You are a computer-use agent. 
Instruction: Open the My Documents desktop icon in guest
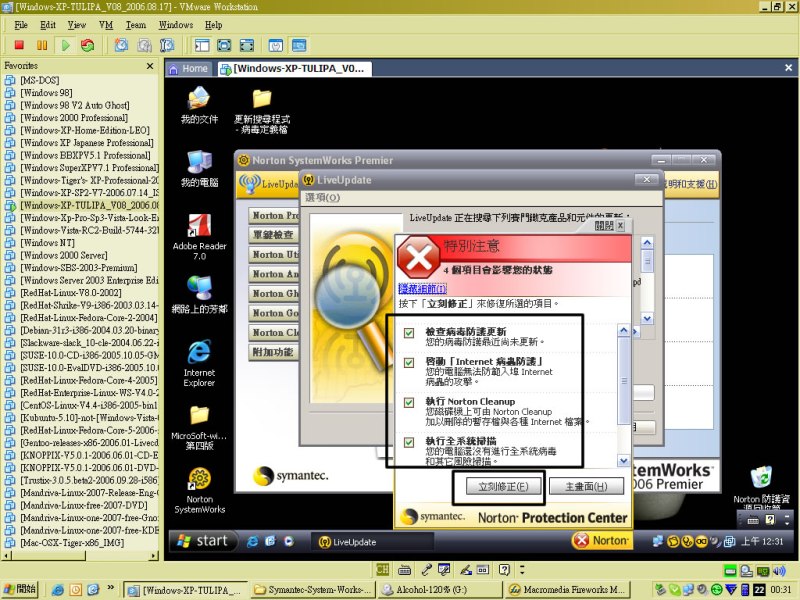199,105
